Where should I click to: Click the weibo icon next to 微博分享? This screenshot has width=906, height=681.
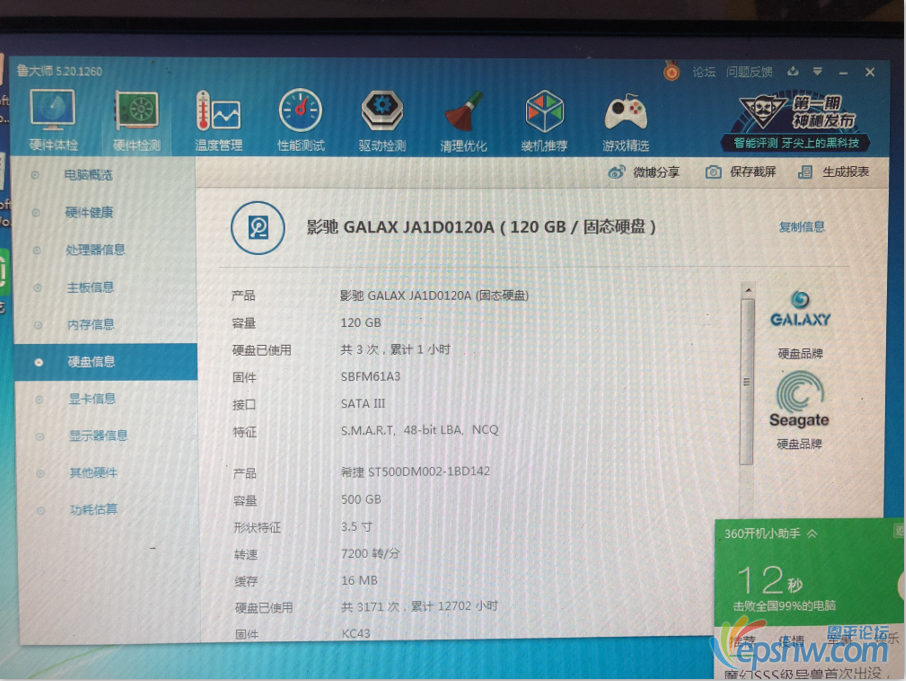tap(617, 172)
